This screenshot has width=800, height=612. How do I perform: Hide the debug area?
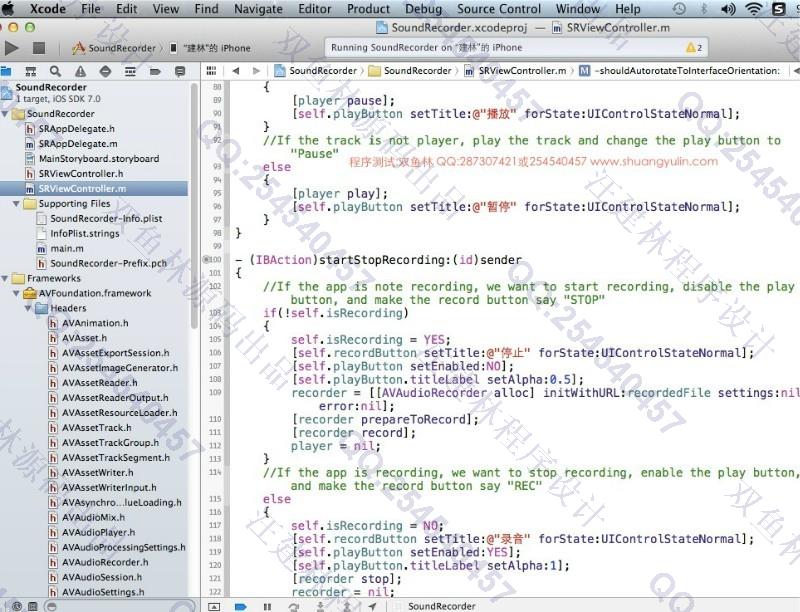pos(214,606)
